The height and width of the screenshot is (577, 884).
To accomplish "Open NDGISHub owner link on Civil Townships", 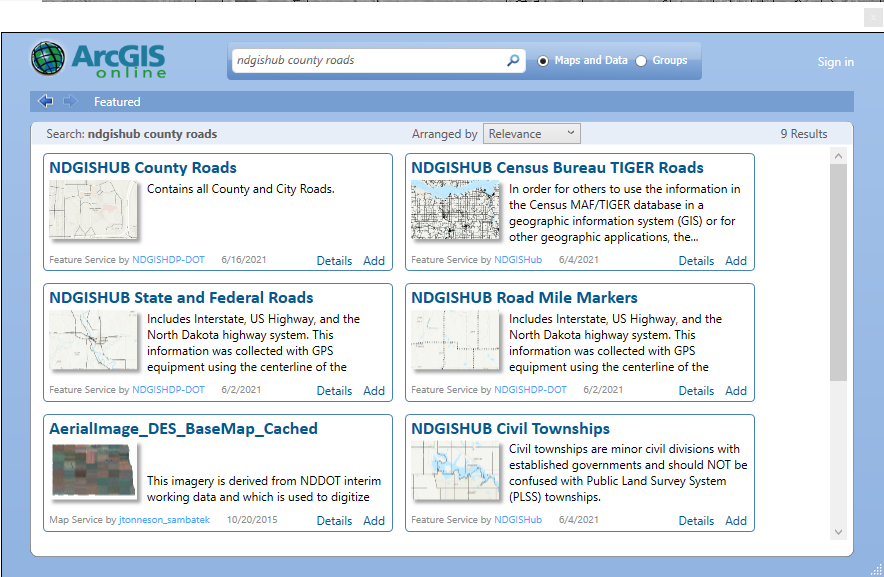I will point(518,519).
